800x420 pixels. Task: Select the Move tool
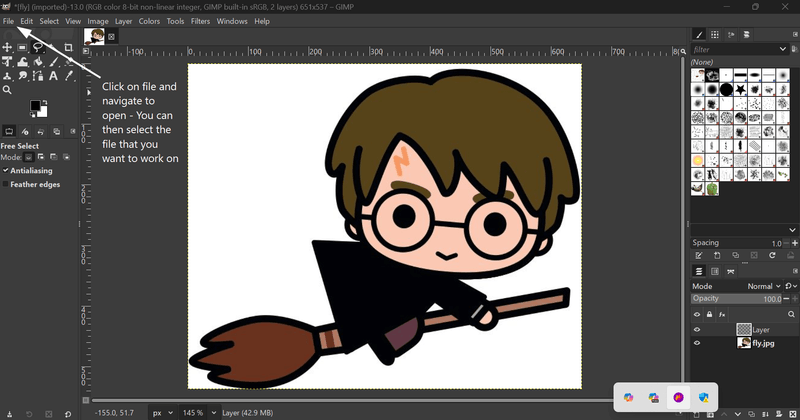tap(7, 47)
